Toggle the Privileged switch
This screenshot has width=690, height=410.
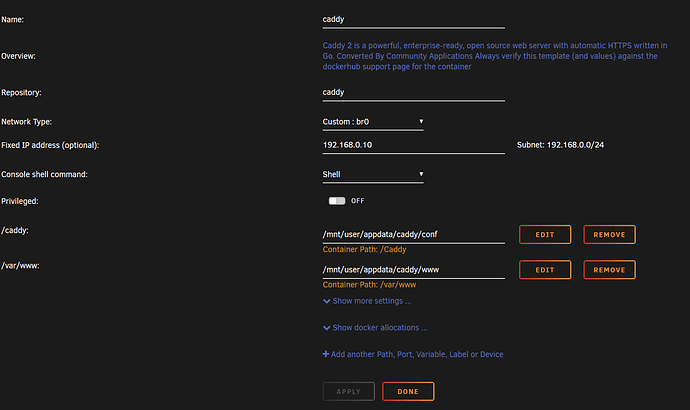pyautogui.click(x=337, y=201)
